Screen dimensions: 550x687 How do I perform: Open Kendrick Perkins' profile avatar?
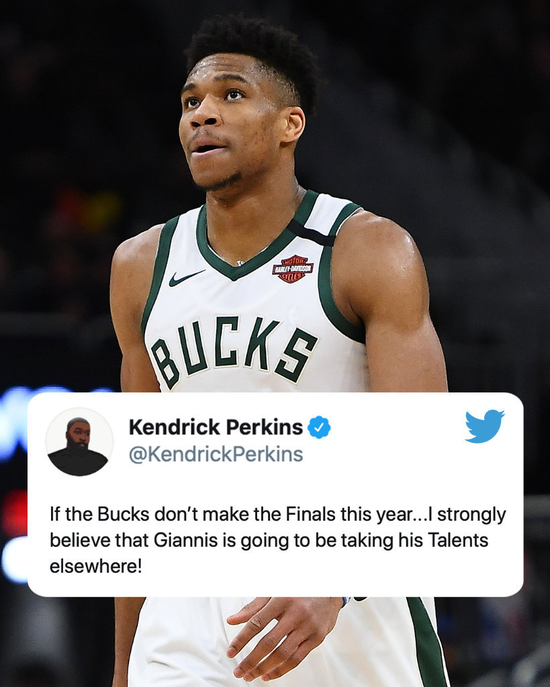[x=79, y=442]
